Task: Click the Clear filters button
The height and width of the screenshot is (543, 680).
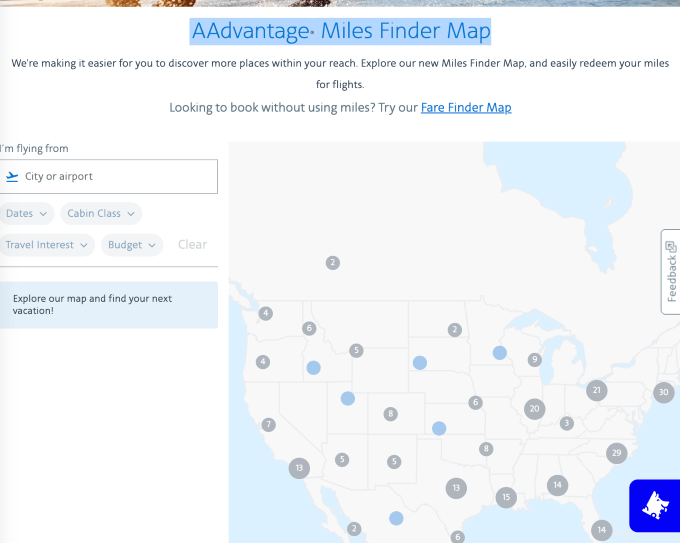Action: (x=192, y=245)
